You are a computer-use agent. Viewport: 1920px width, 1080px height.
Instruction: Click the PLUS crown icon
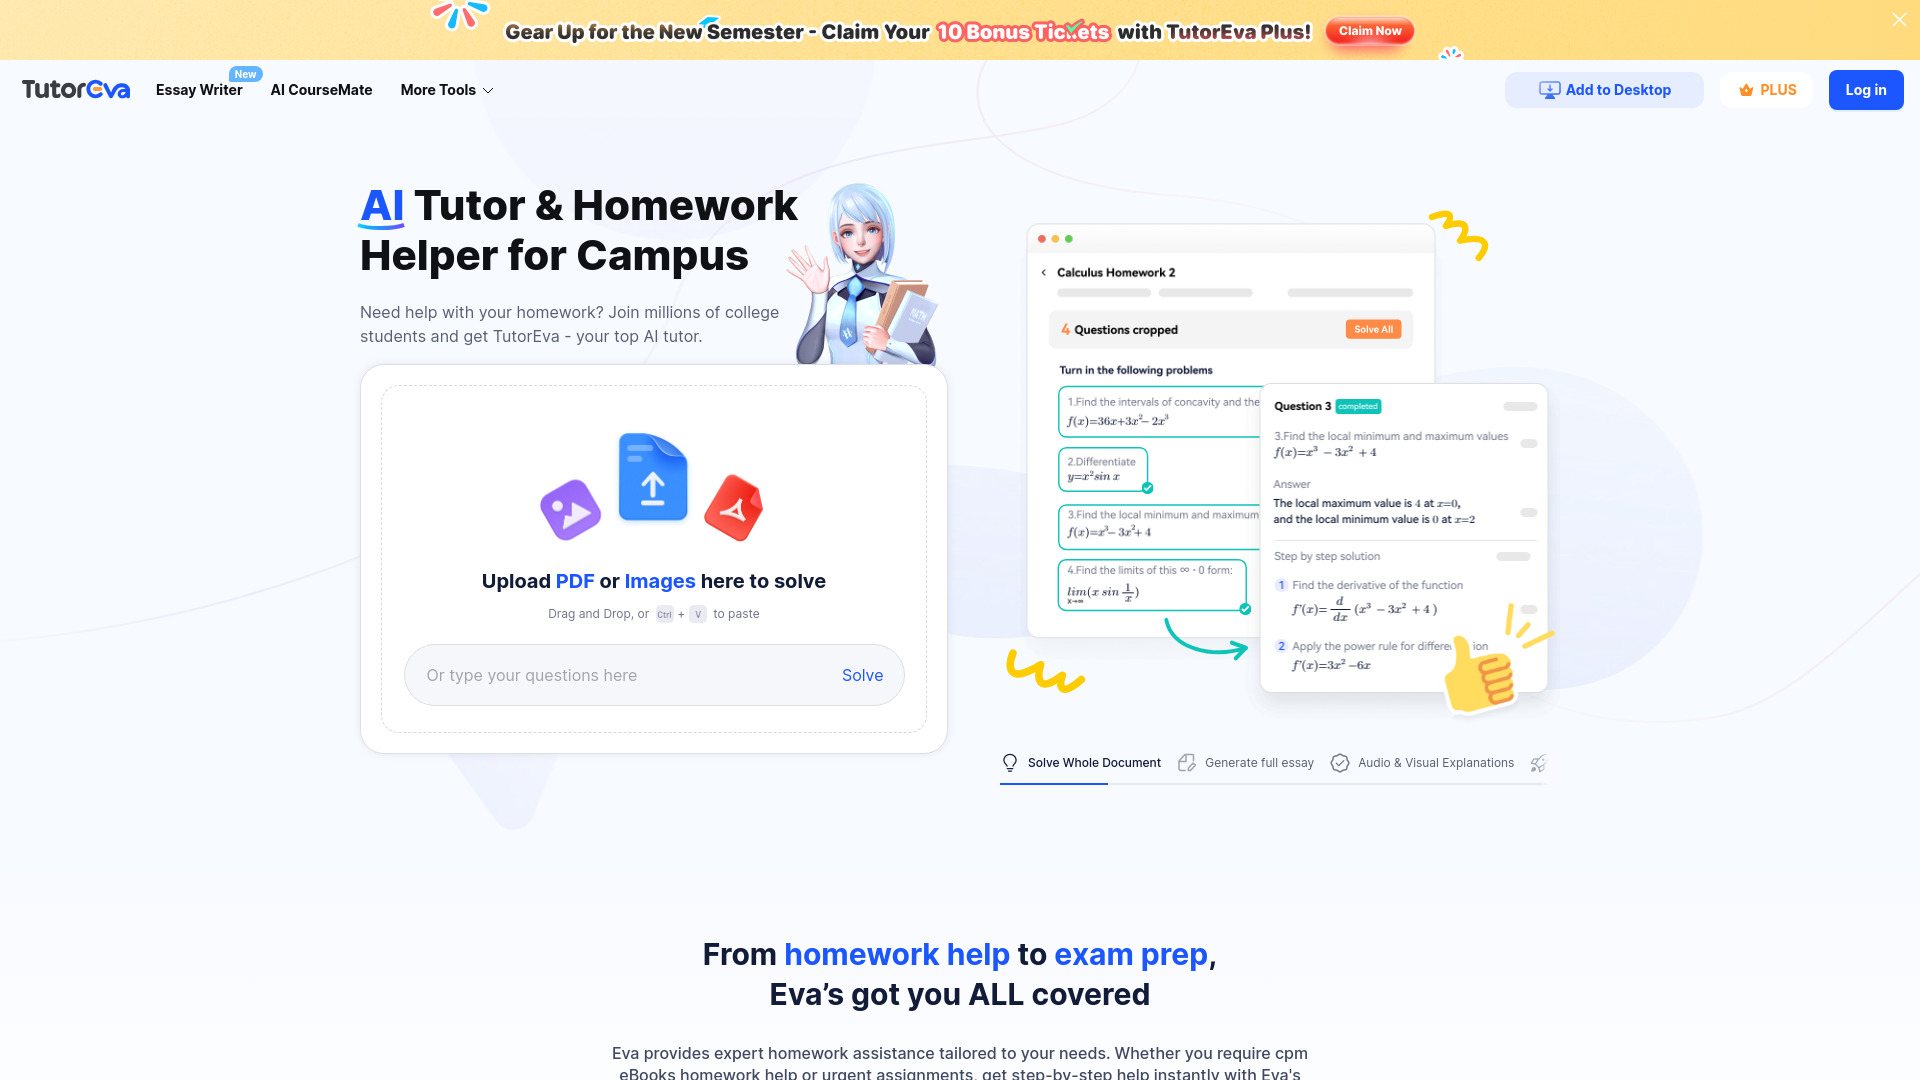pyautogui.click(x=1747, y=90)
